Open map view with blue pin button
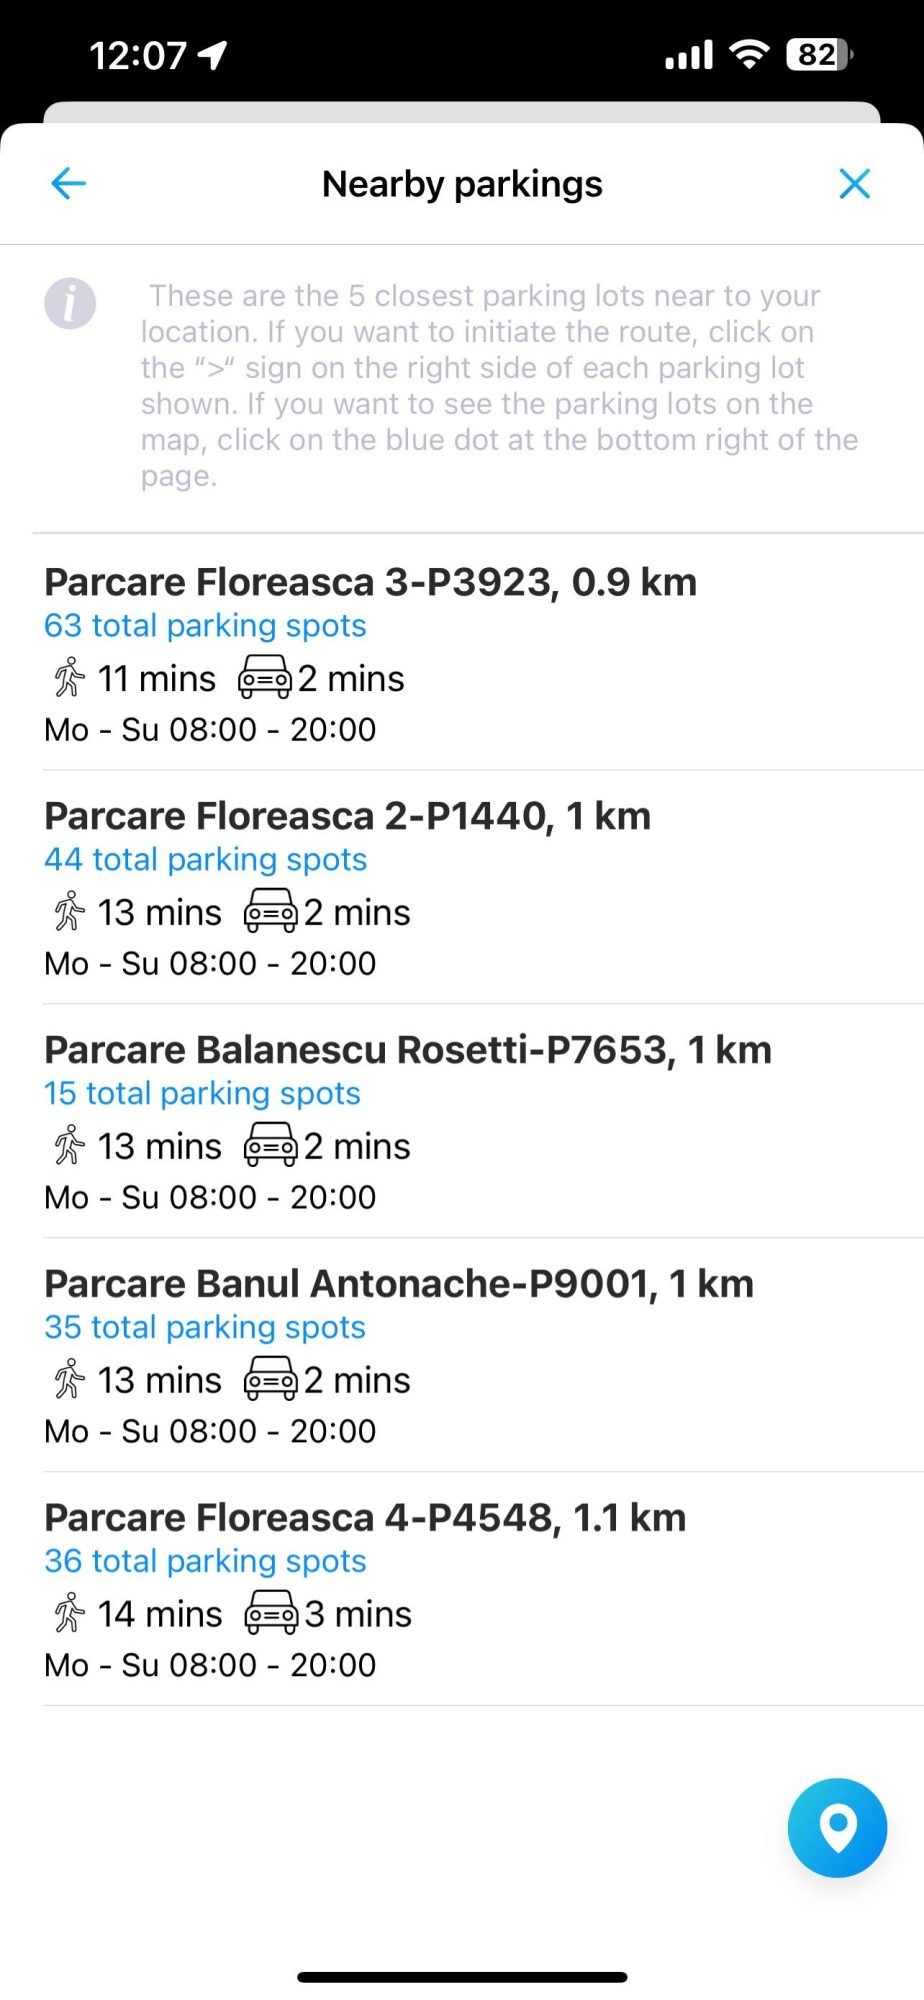 coord(837,1827)
